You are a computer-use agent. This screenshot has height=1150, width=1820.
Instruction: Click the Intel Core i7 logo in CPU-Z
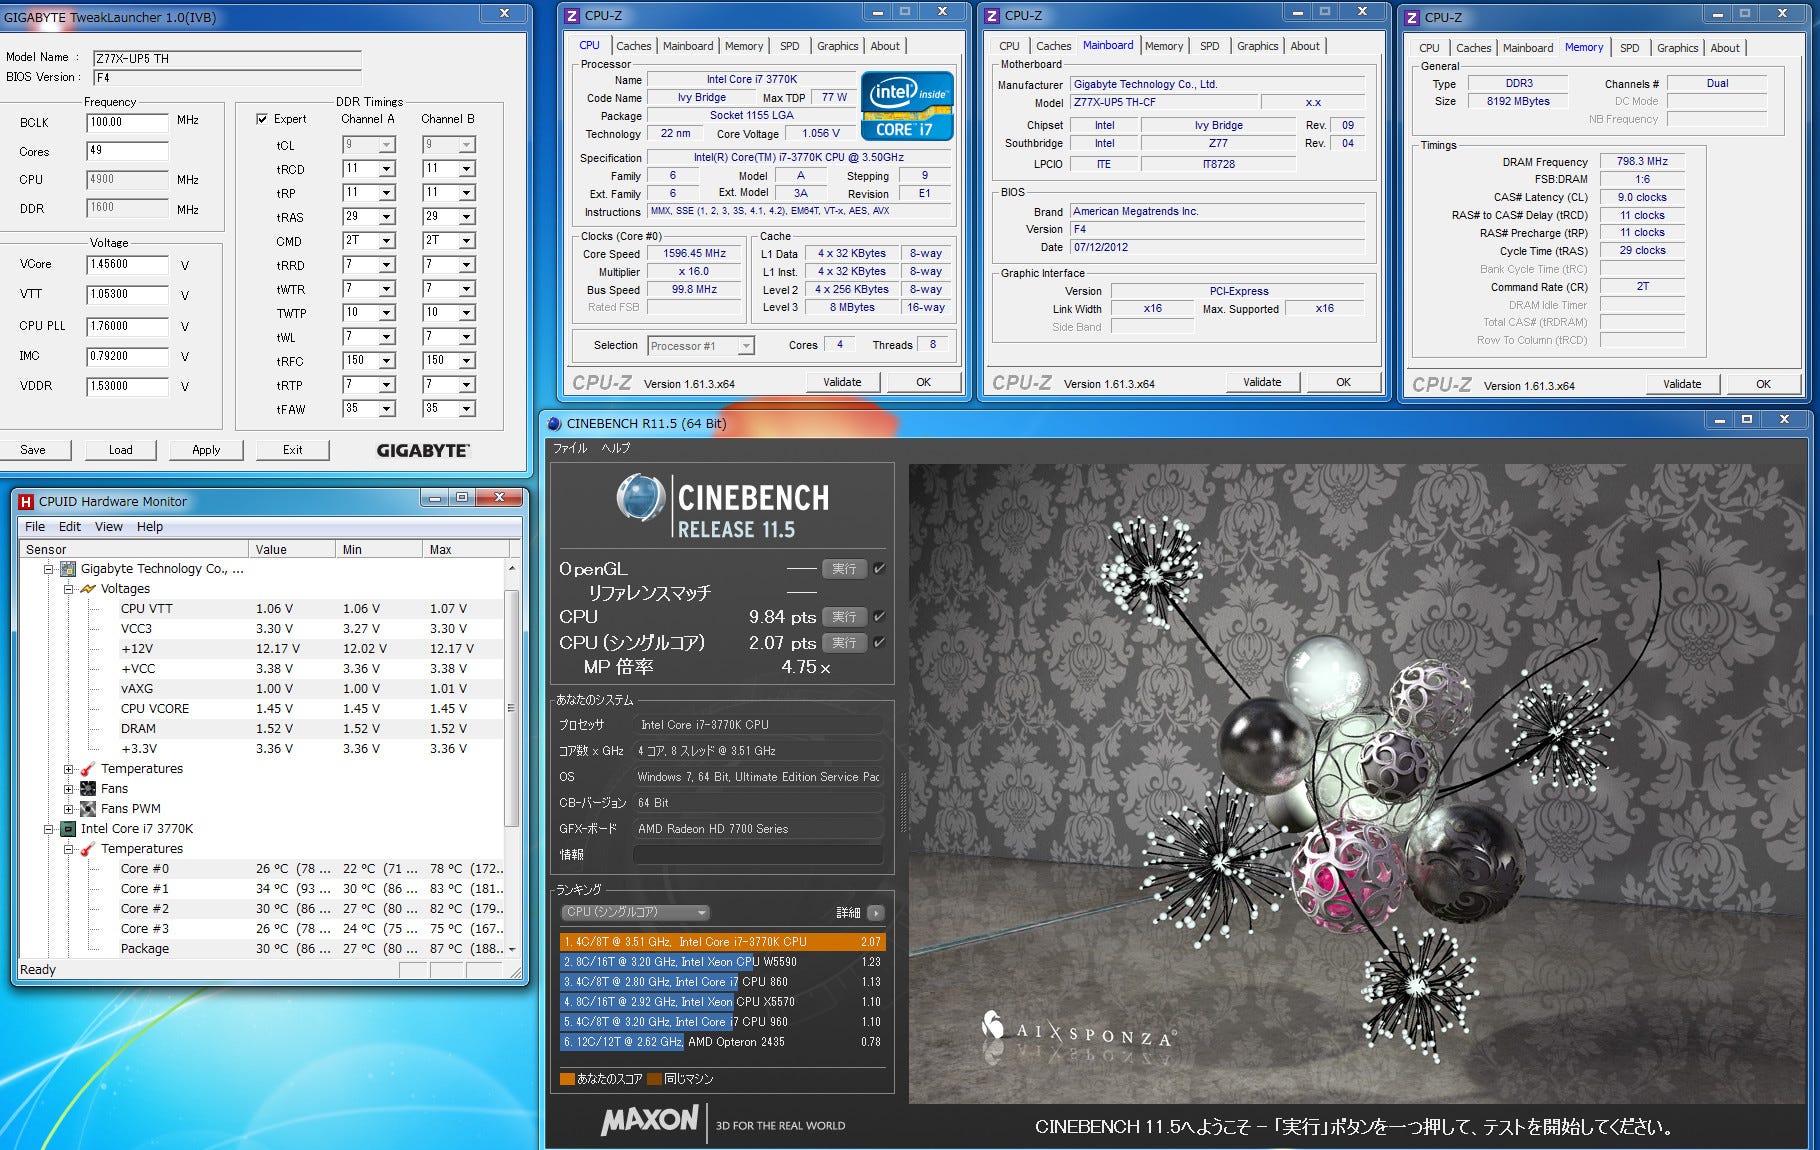click(x=907, y=106)
